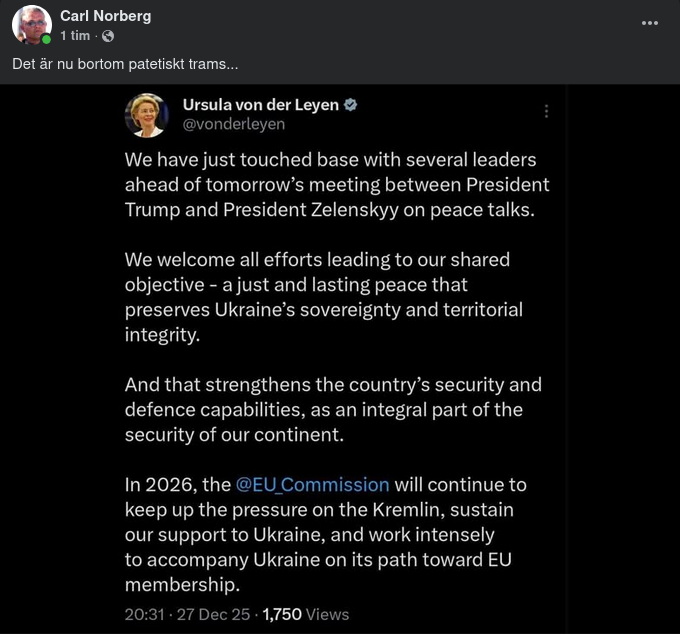Click the paragraph starting "We have just touched base"

tap(336, 184)
